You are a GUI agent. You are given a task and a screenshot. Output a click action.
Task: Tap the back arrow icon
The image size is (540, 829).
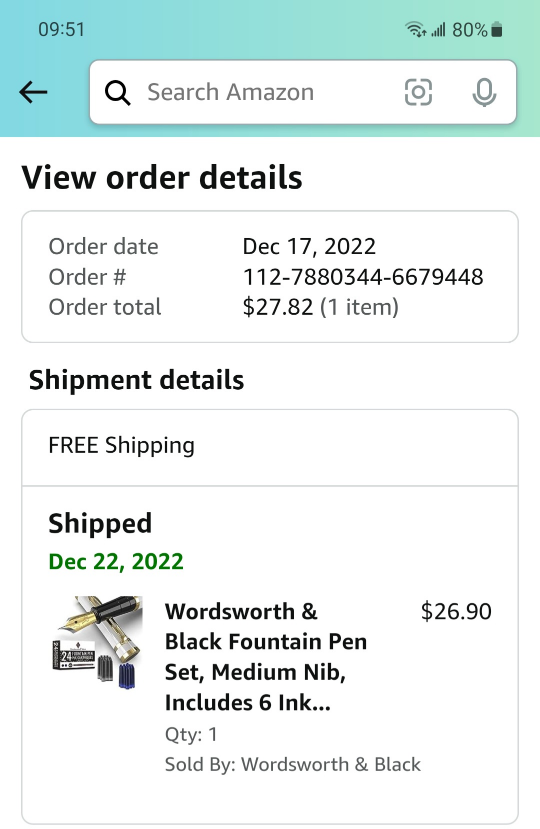click(x=33, y=92)
